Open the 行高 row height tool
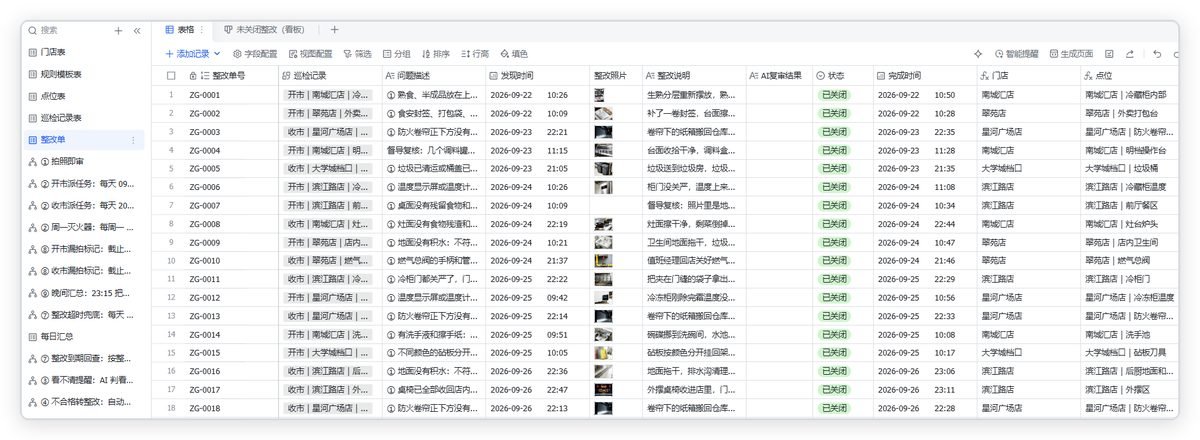 pos(475,54)
